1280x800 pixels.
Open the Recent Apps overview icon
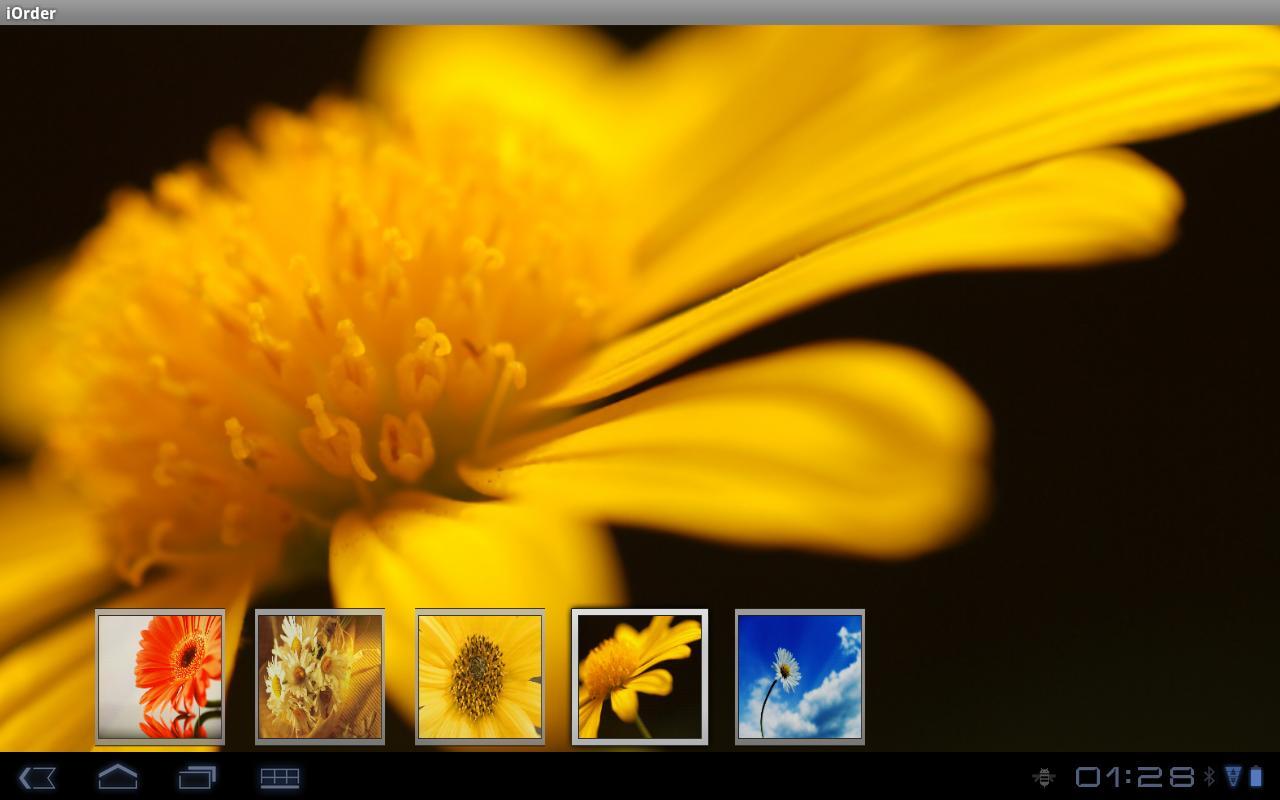pyautogui.click(x=197, y=778)
